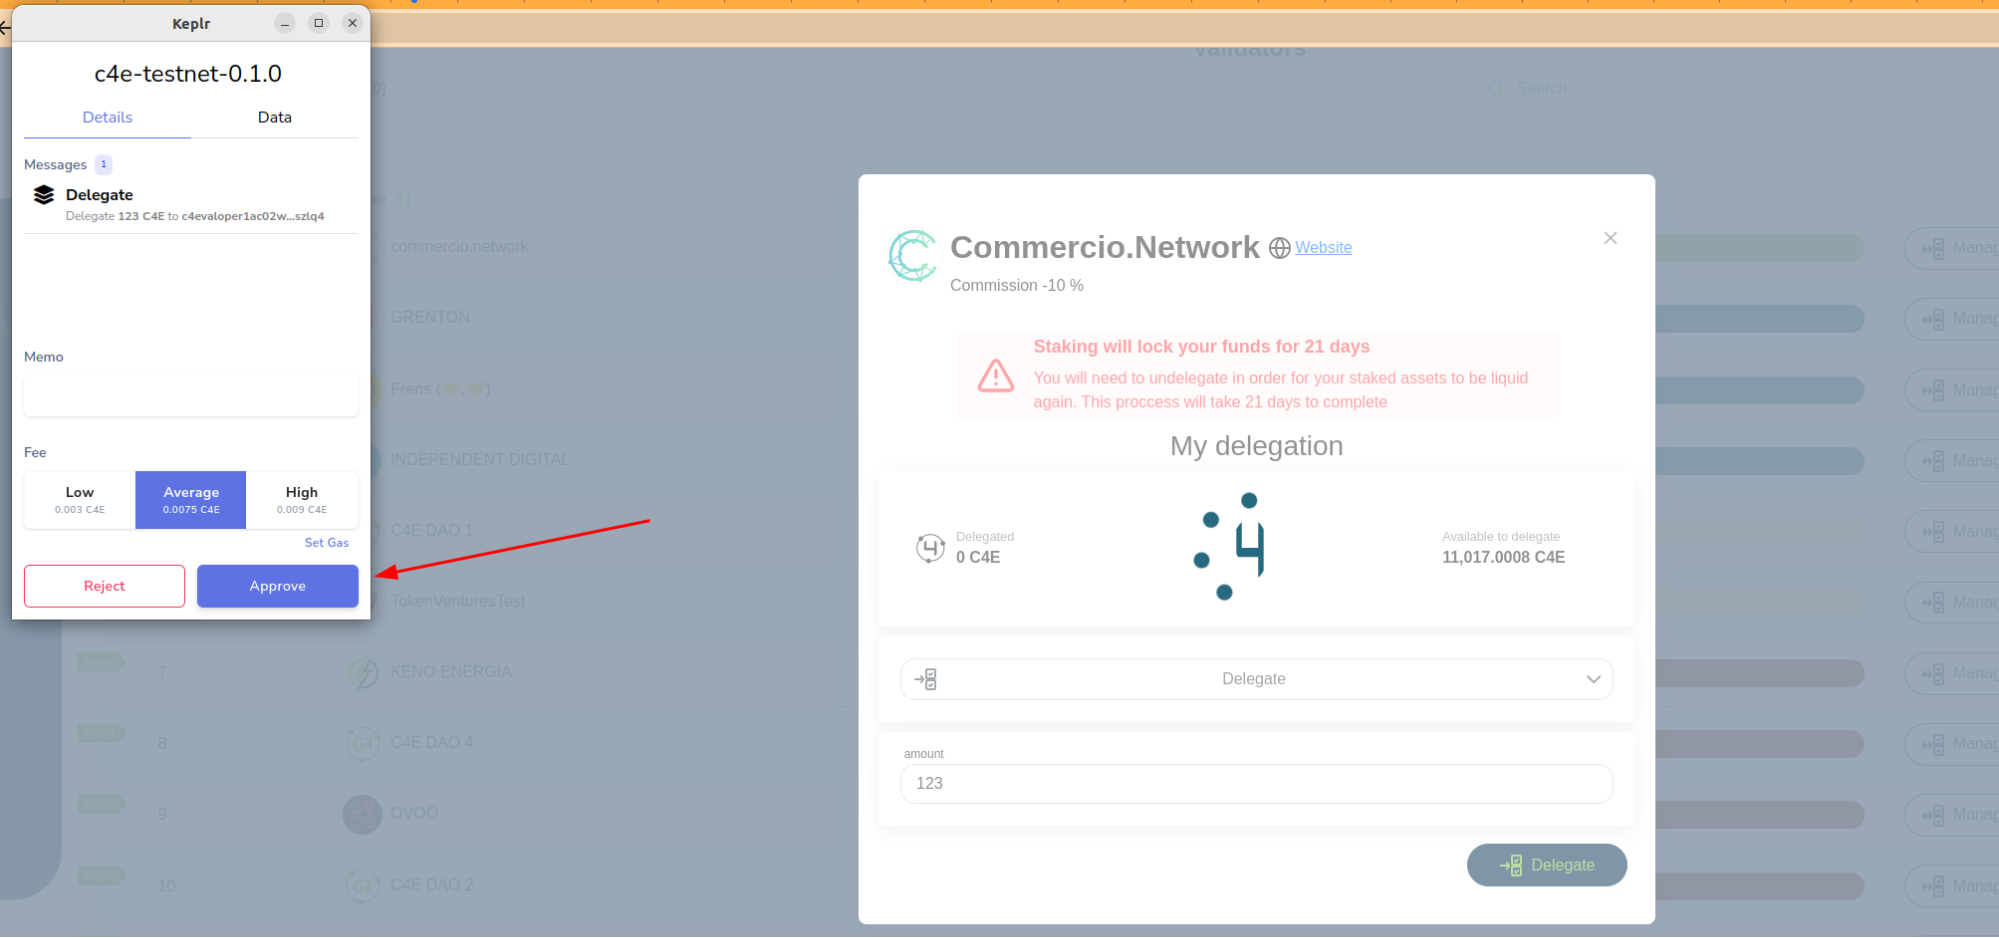Open KENO ENERGIA row Manage button
This screenshot has height=938, width=1999.
(x=1952, y=673)
